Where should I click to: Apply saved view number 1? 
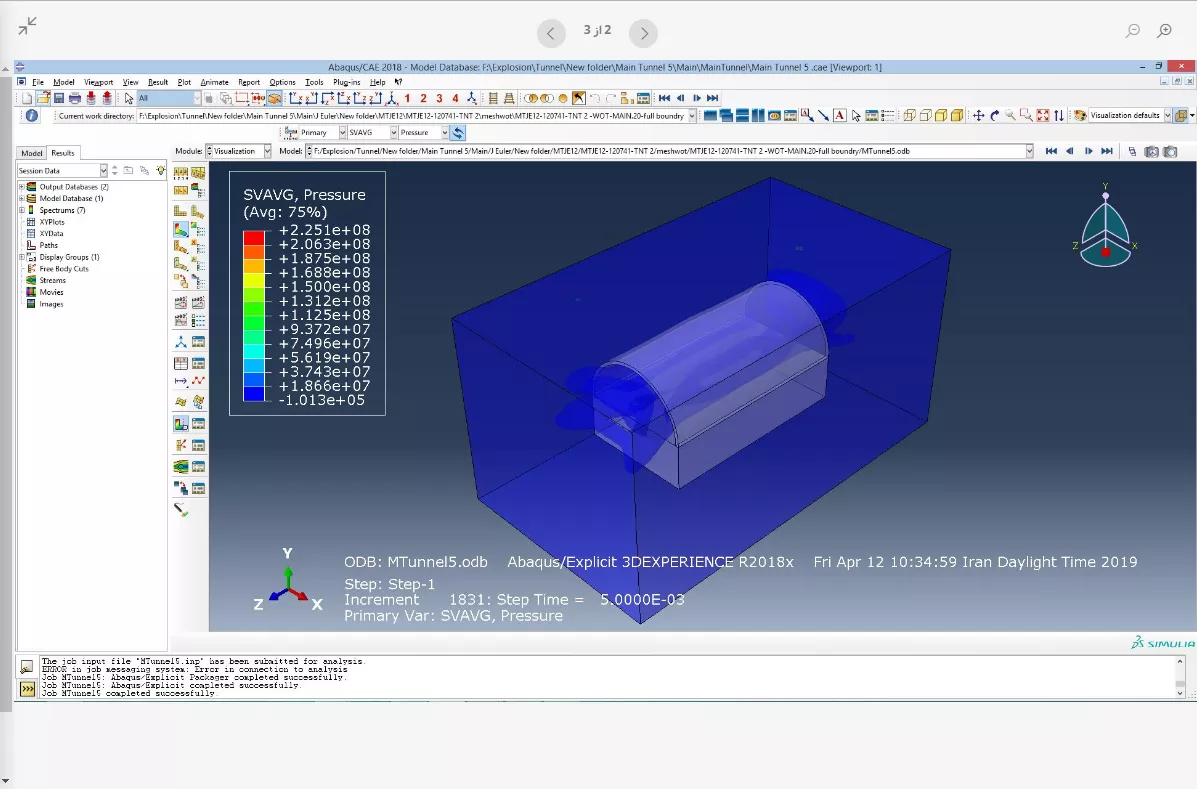tap(408, 98)
